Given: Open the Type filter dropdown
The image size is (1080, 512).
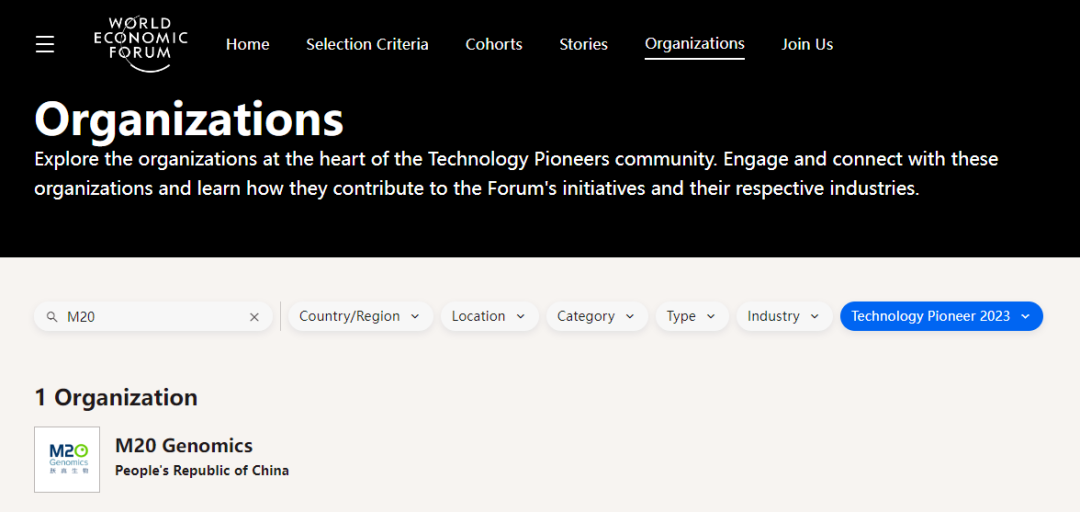Looking at the screenshot, I should click(692, 316).
